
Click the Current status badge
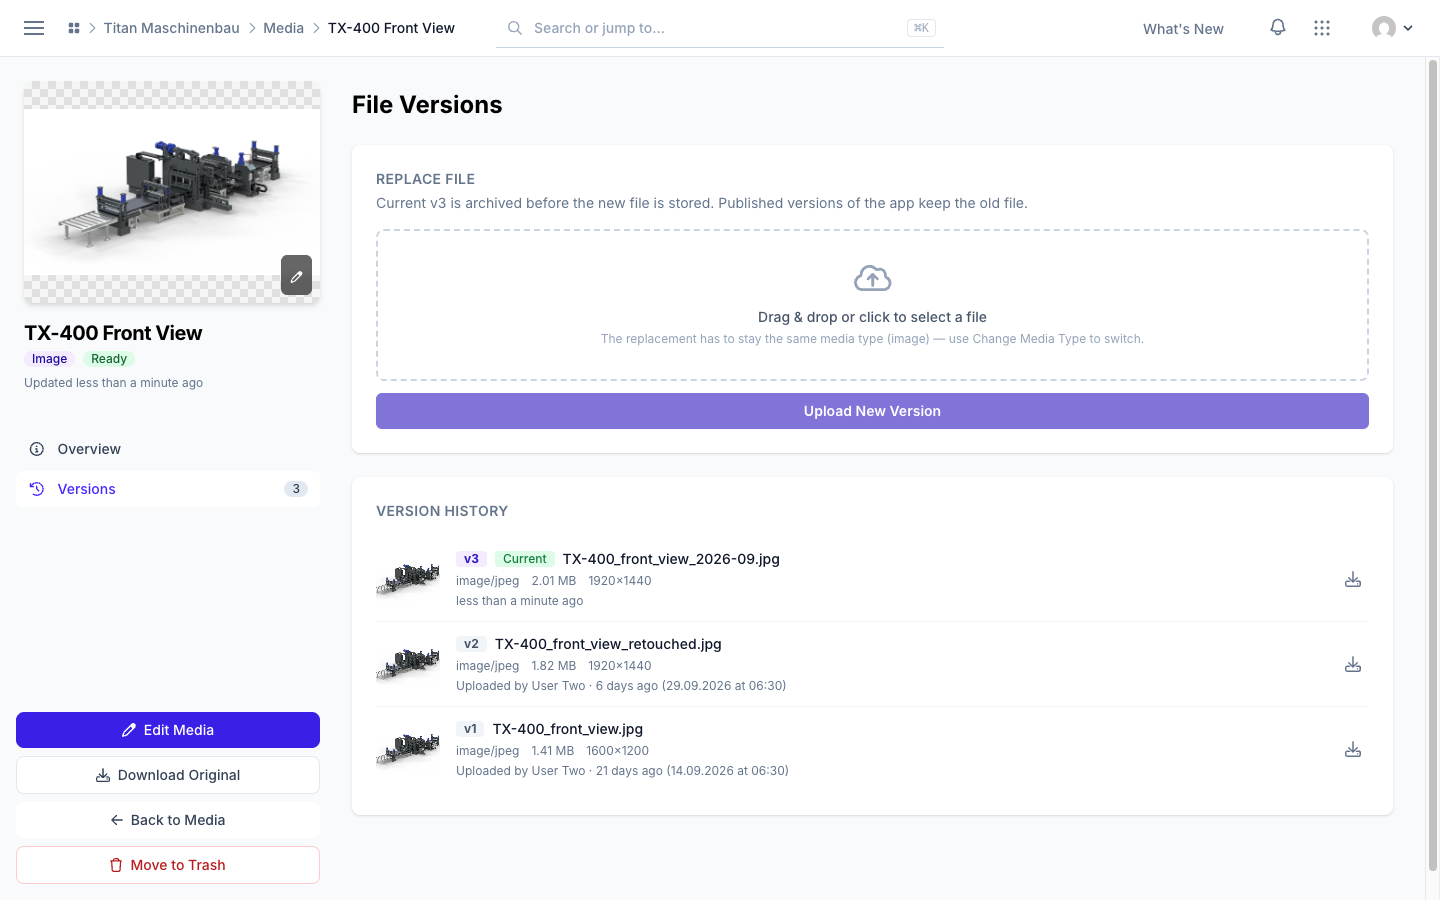click(x=525, y=559)
